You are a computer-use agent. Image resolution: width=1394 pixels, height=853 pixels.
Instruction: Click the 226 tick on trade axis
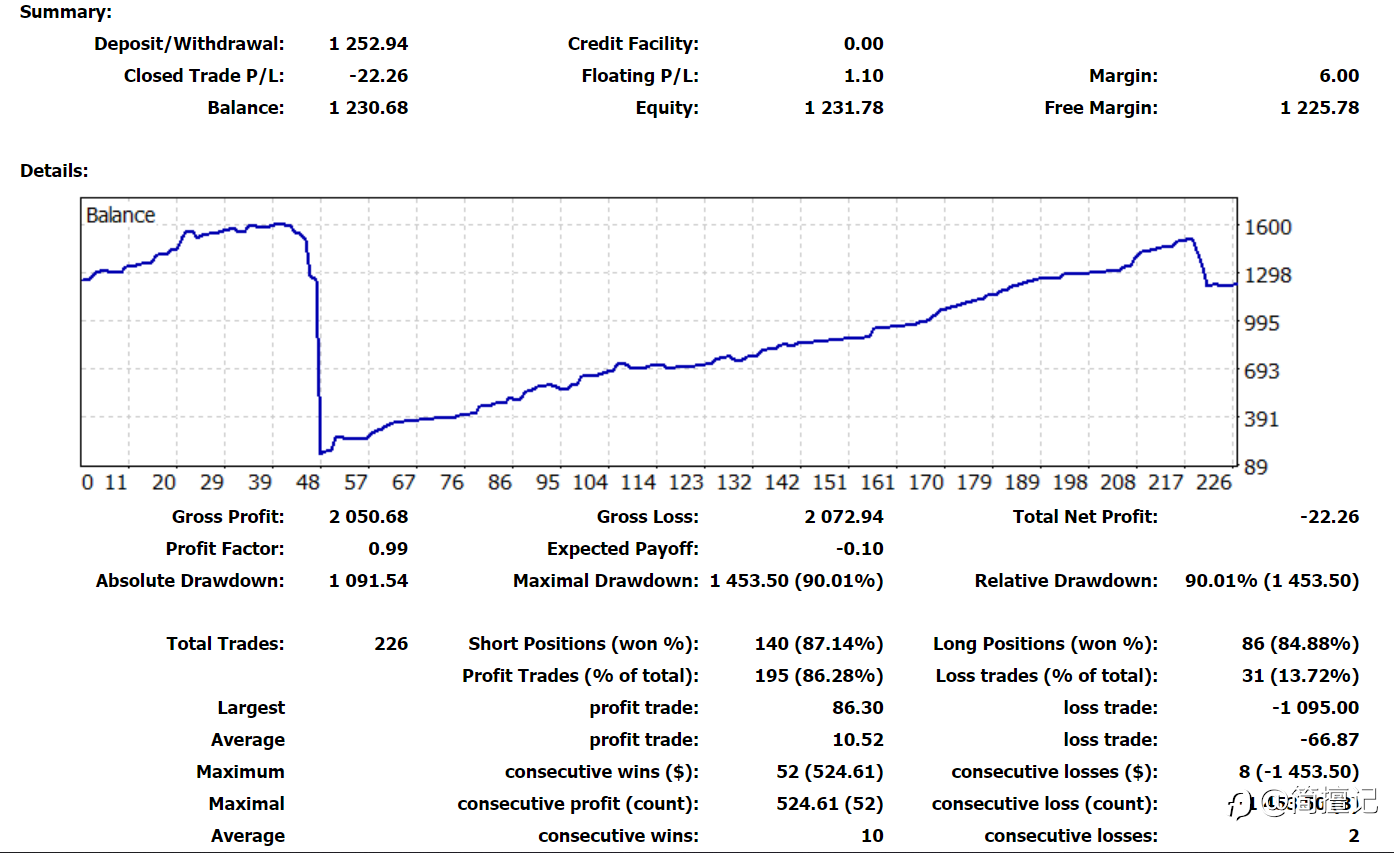[1214, 482]
